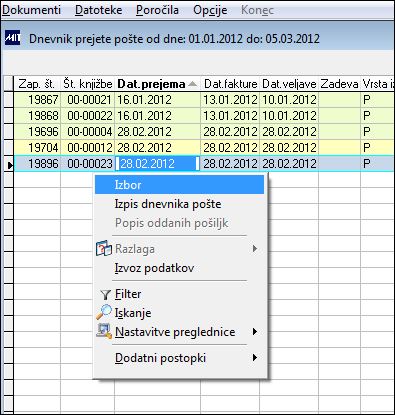
Task: Expand Nastavitve preglednice submenu arrow
Action: coord(255,332)
